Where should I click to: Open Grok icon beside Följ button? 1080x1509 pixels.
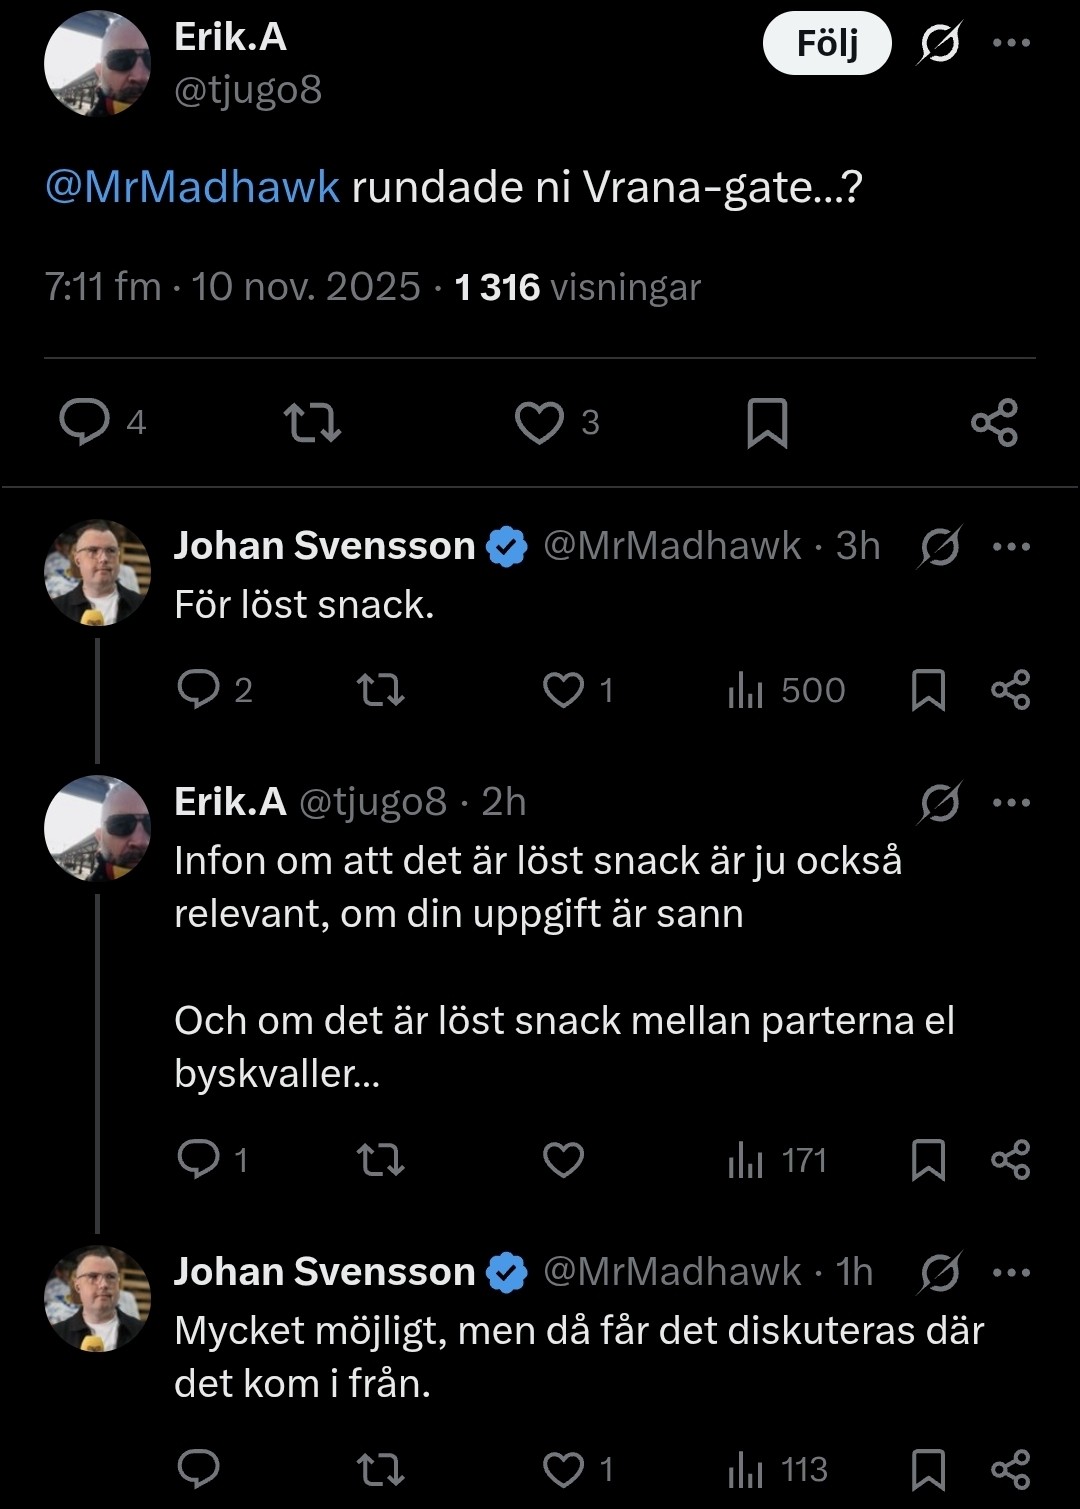pos(939,43)
